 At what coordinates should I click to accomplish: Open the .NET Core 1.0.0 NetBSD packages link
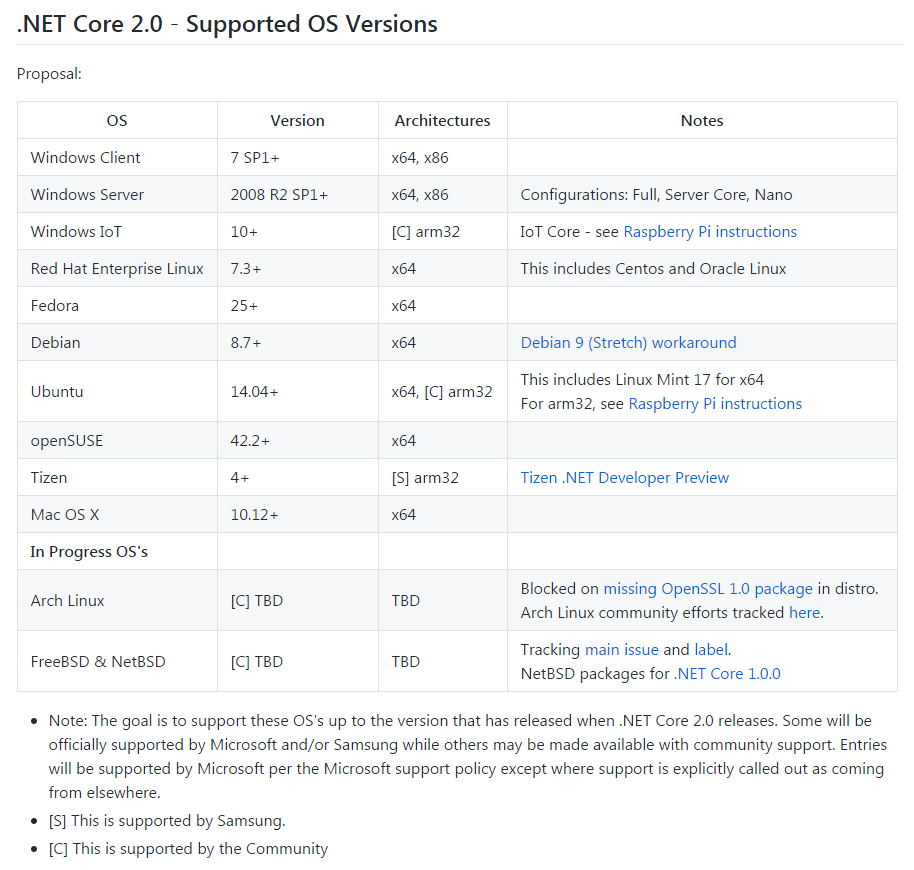(727, 674)
